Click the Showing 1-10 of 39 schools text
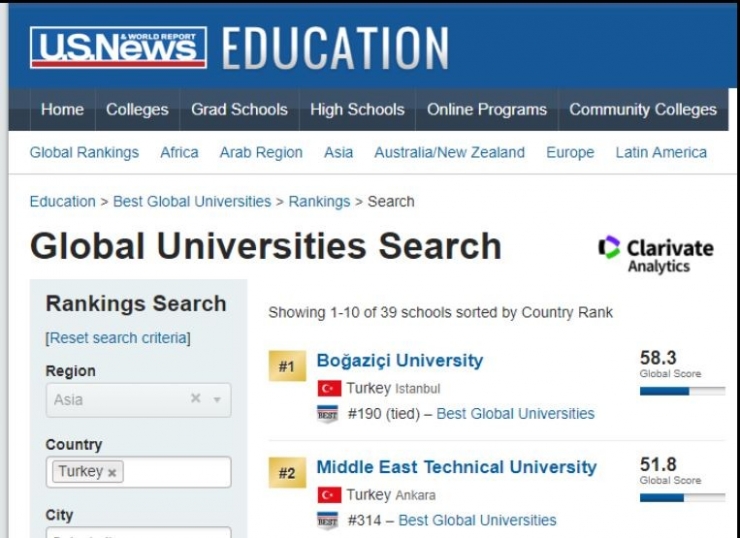Viewport: 740px width, 538px height. point(440,312)
